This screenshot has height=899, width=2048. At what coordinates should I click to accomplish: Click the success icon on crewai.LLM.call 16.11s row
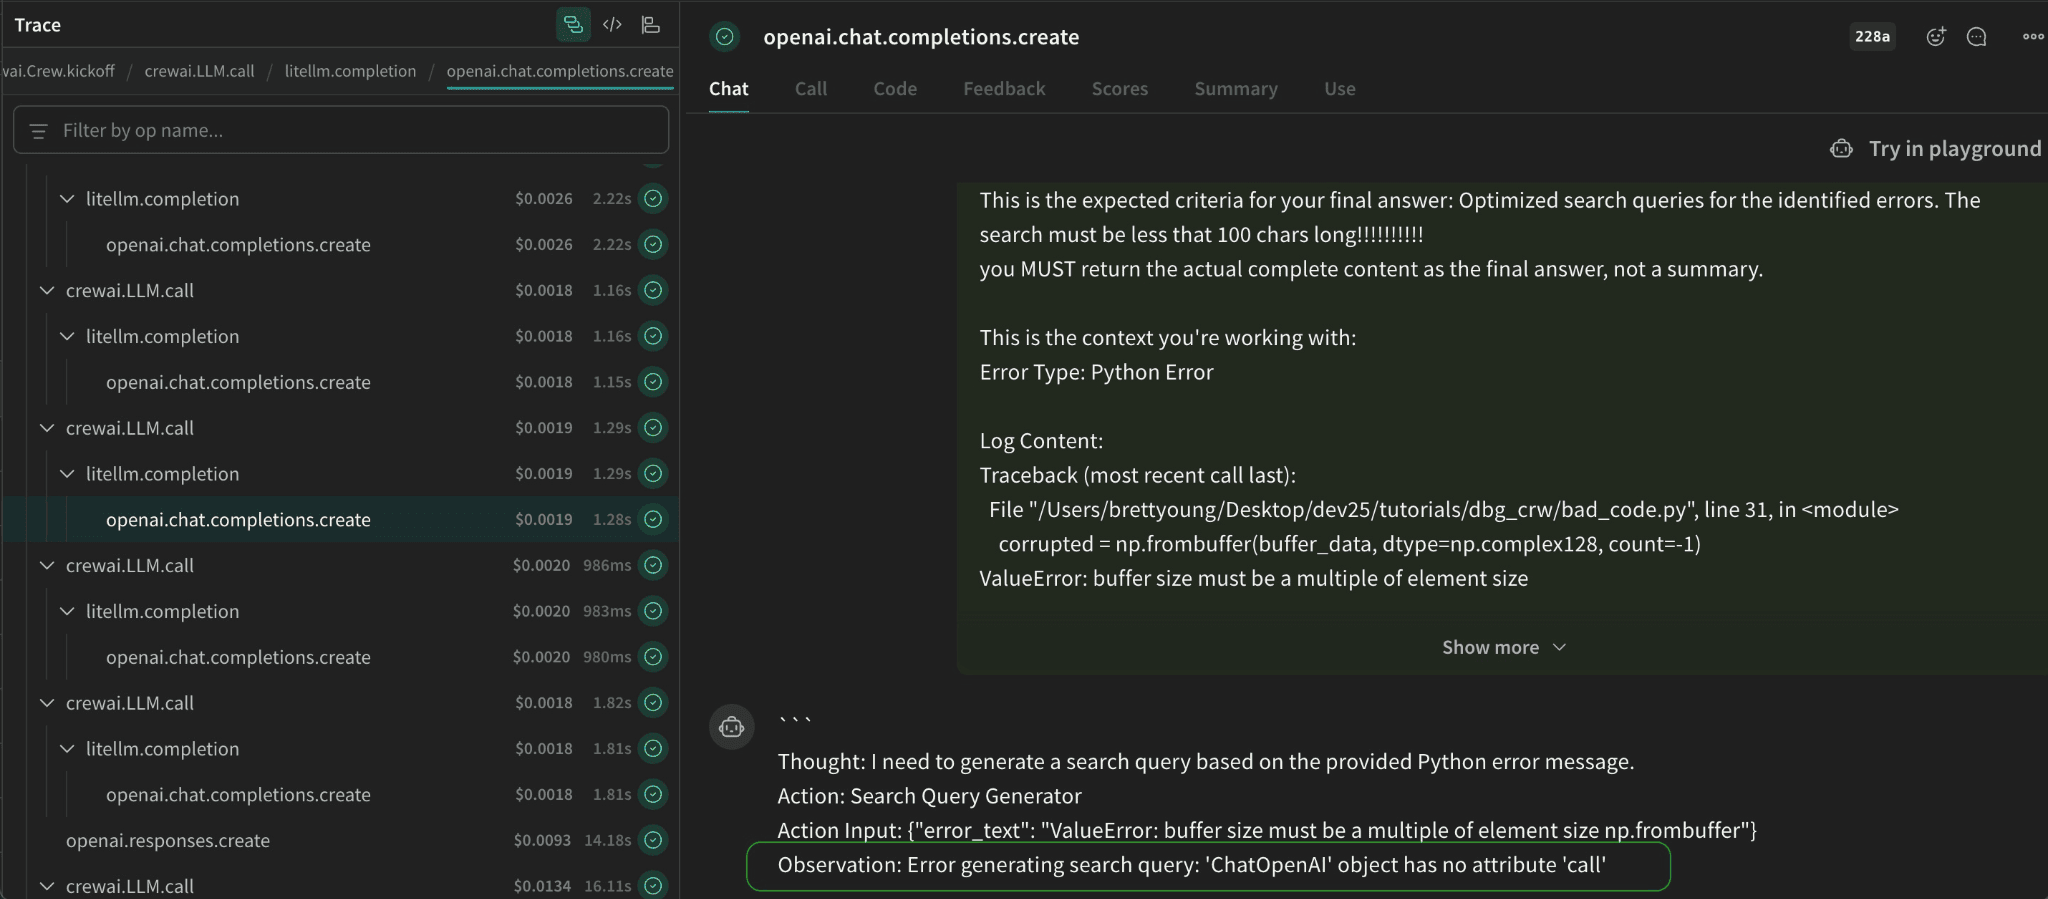[653, 886]
